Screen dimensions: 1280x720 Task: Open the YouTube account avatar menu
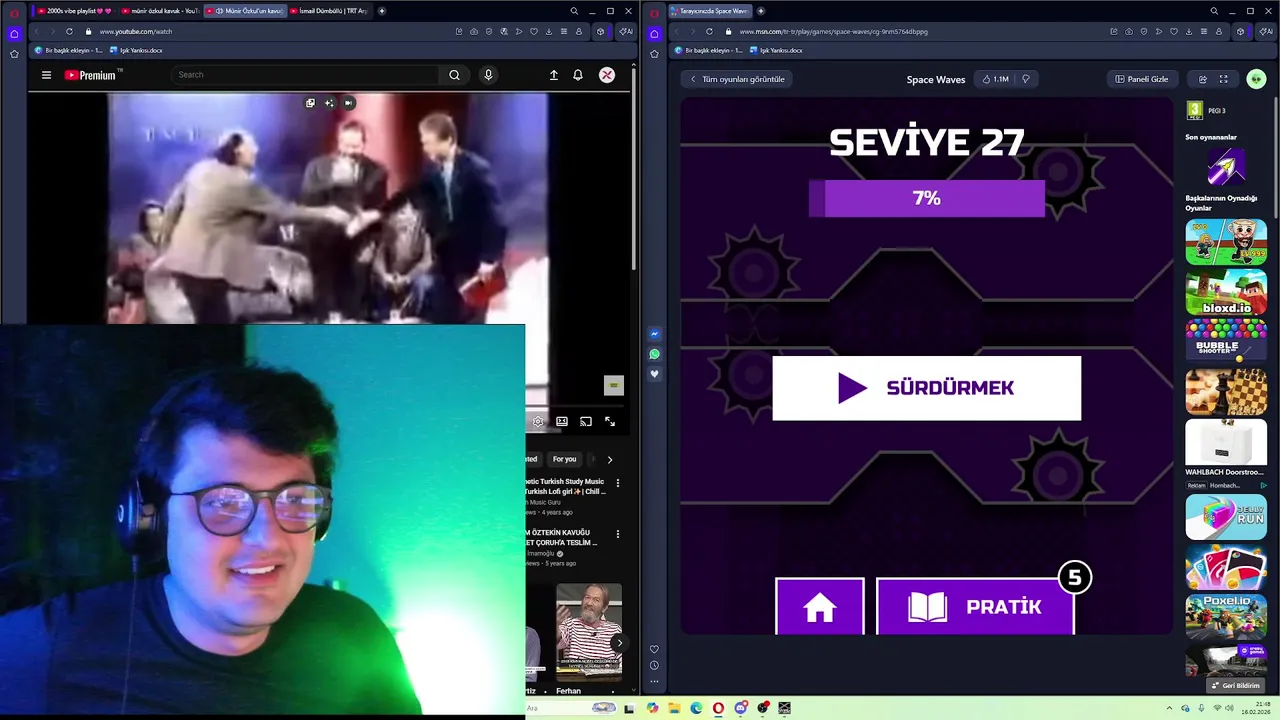(x=607, y=75)
